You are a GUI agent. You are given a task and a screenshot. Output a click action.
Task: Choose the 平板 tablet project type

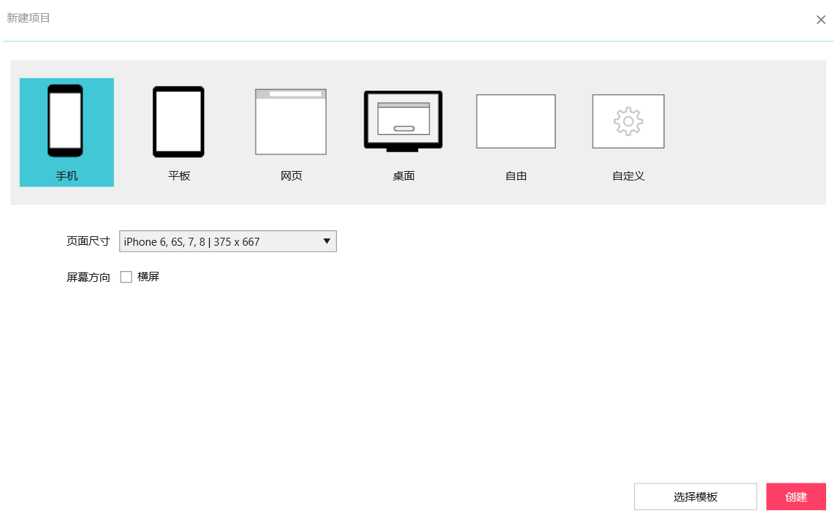[x=179, y=132]
